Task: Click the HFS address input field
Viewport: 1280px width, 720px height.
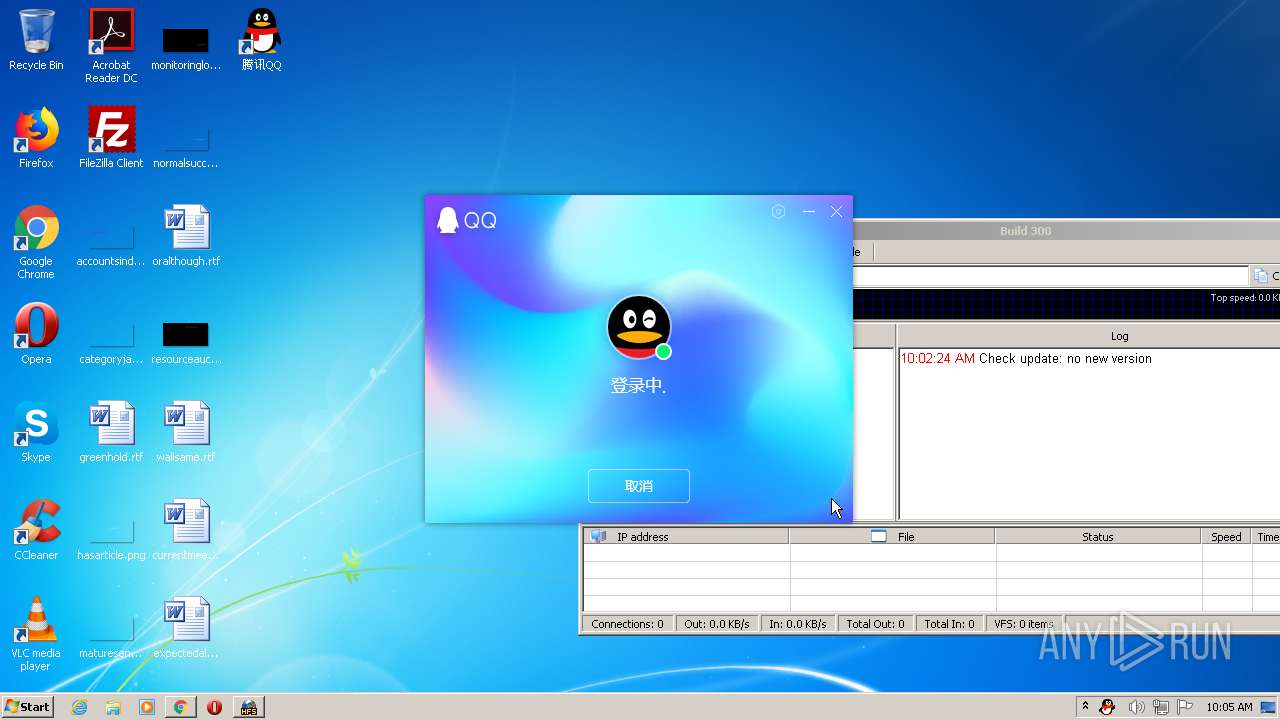Action: coord(1050,276)
